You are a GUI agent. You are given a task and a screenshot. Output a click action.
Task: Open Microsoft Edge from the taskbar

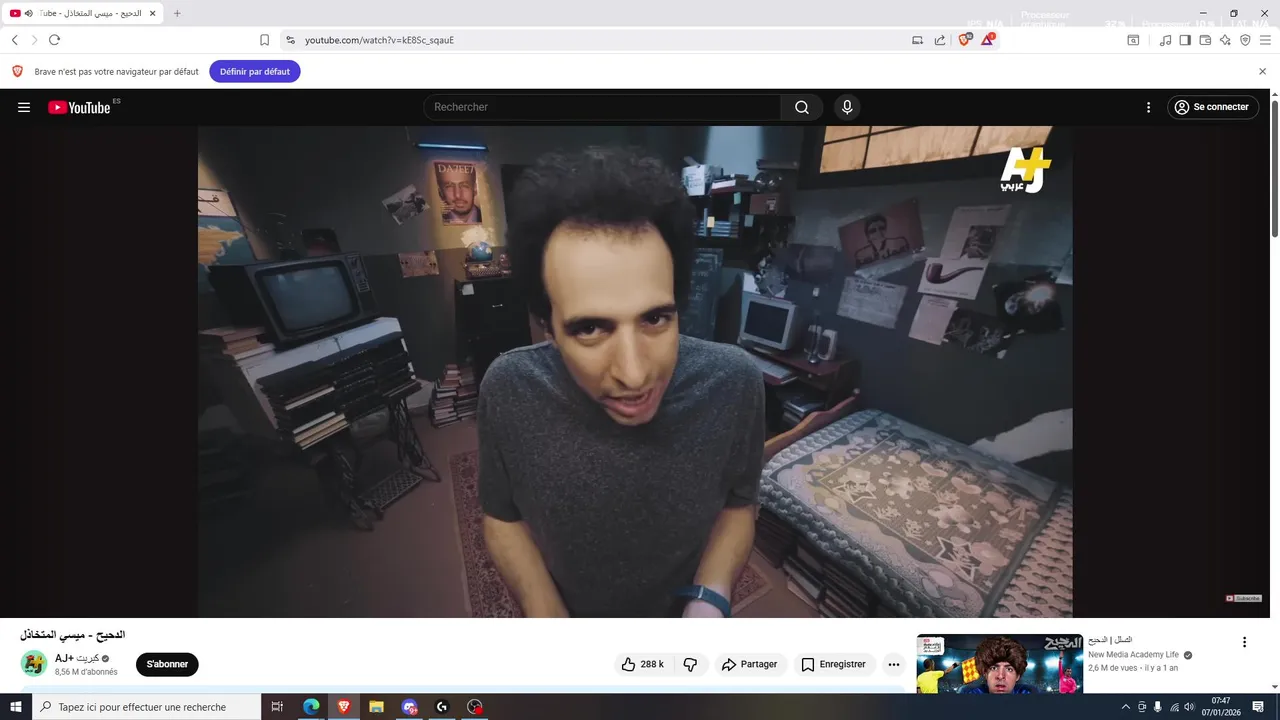(311, 707)
